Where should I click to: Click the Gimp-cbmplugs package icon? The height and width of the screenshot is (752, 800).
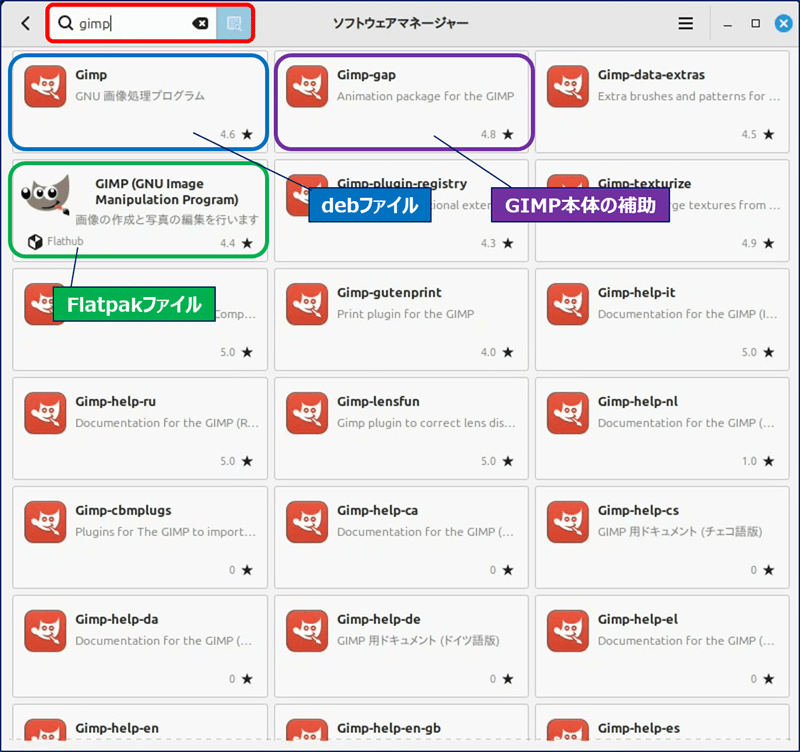pos(45,522)
